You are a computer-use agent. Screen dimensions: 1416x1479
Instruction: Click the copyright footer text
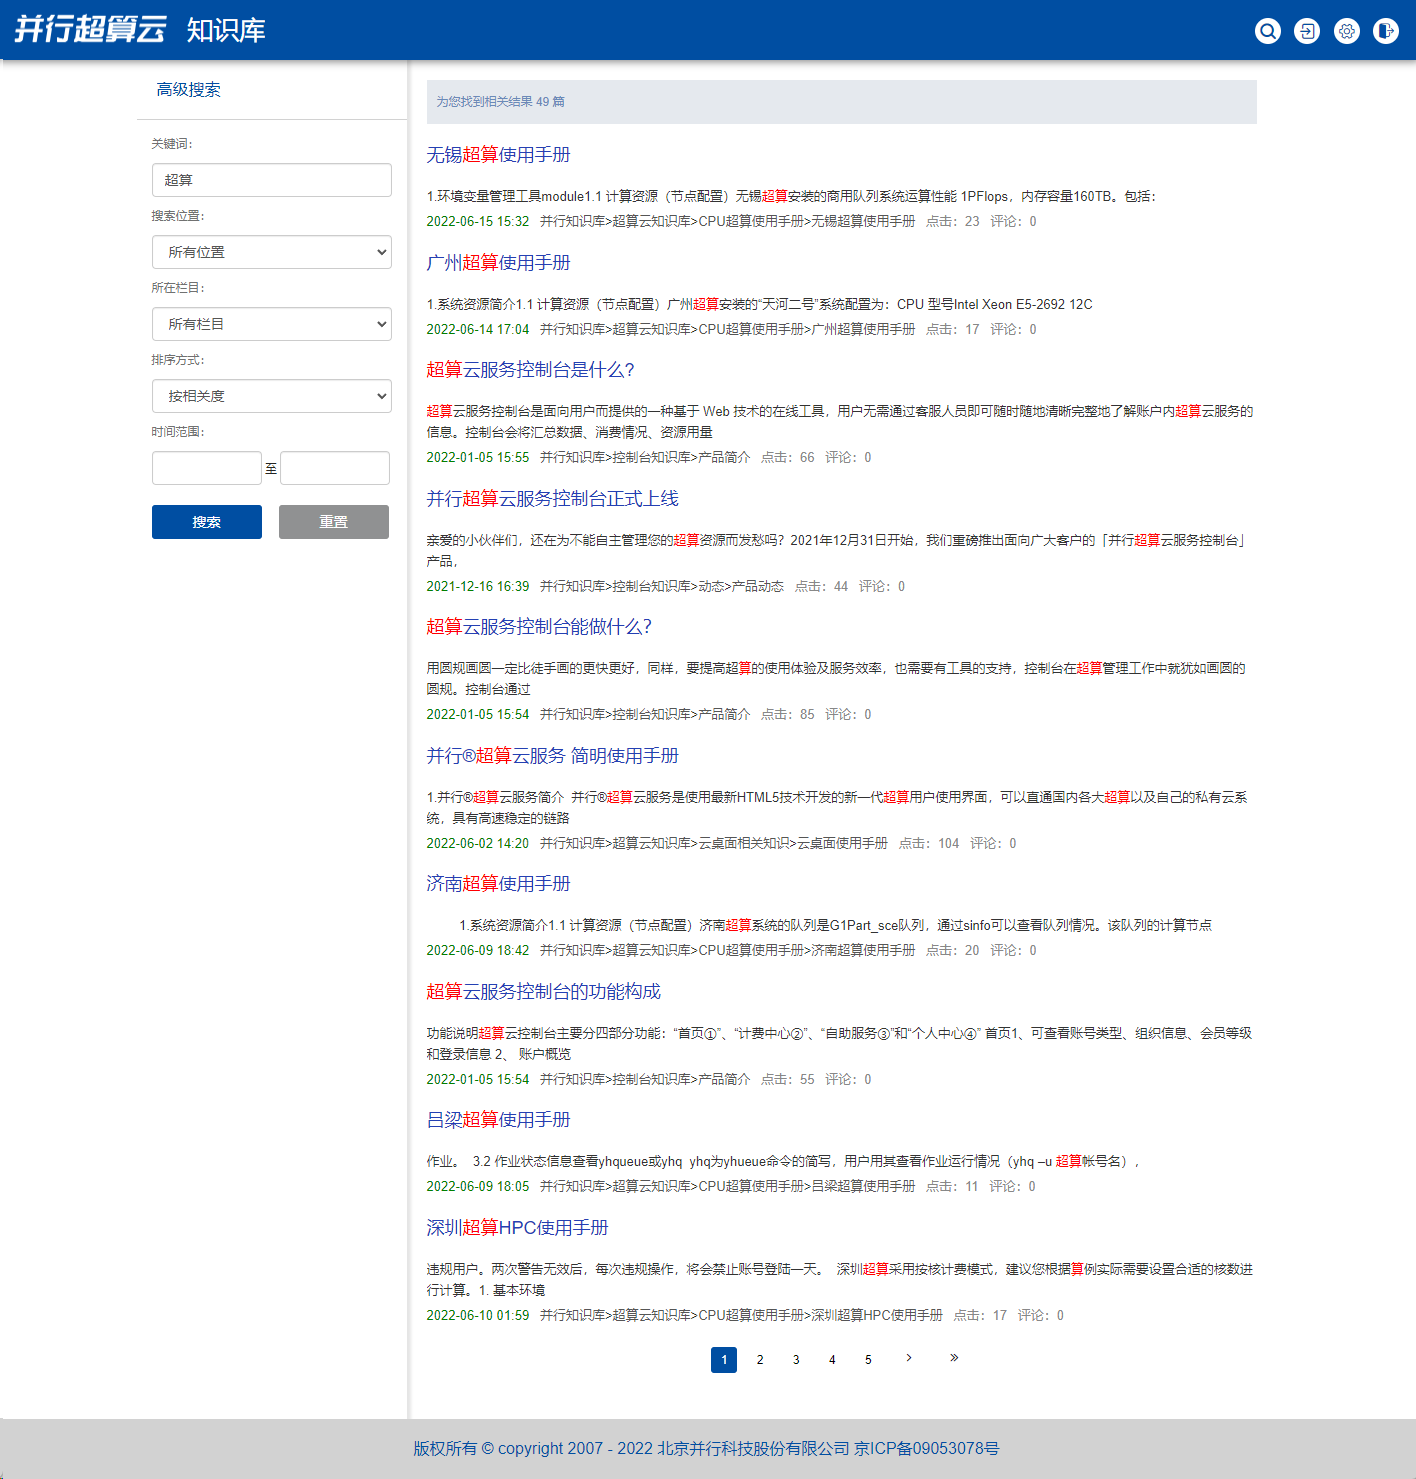point(706,1449)
